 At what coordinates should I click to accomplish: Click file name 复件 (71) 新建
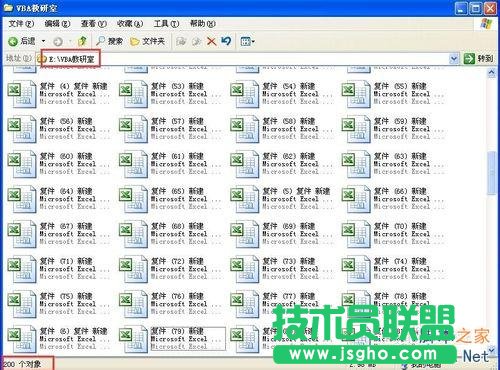pos(66,261)
